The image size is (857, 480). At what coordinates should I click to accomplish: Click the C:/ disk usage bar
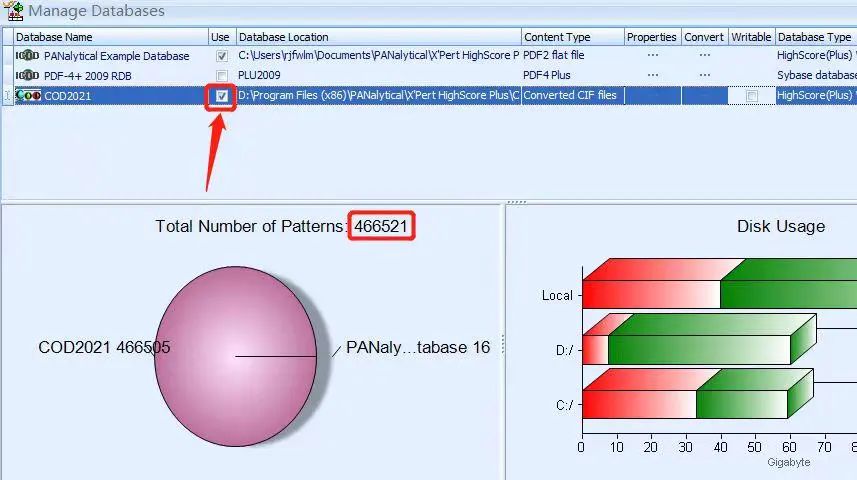698,394
